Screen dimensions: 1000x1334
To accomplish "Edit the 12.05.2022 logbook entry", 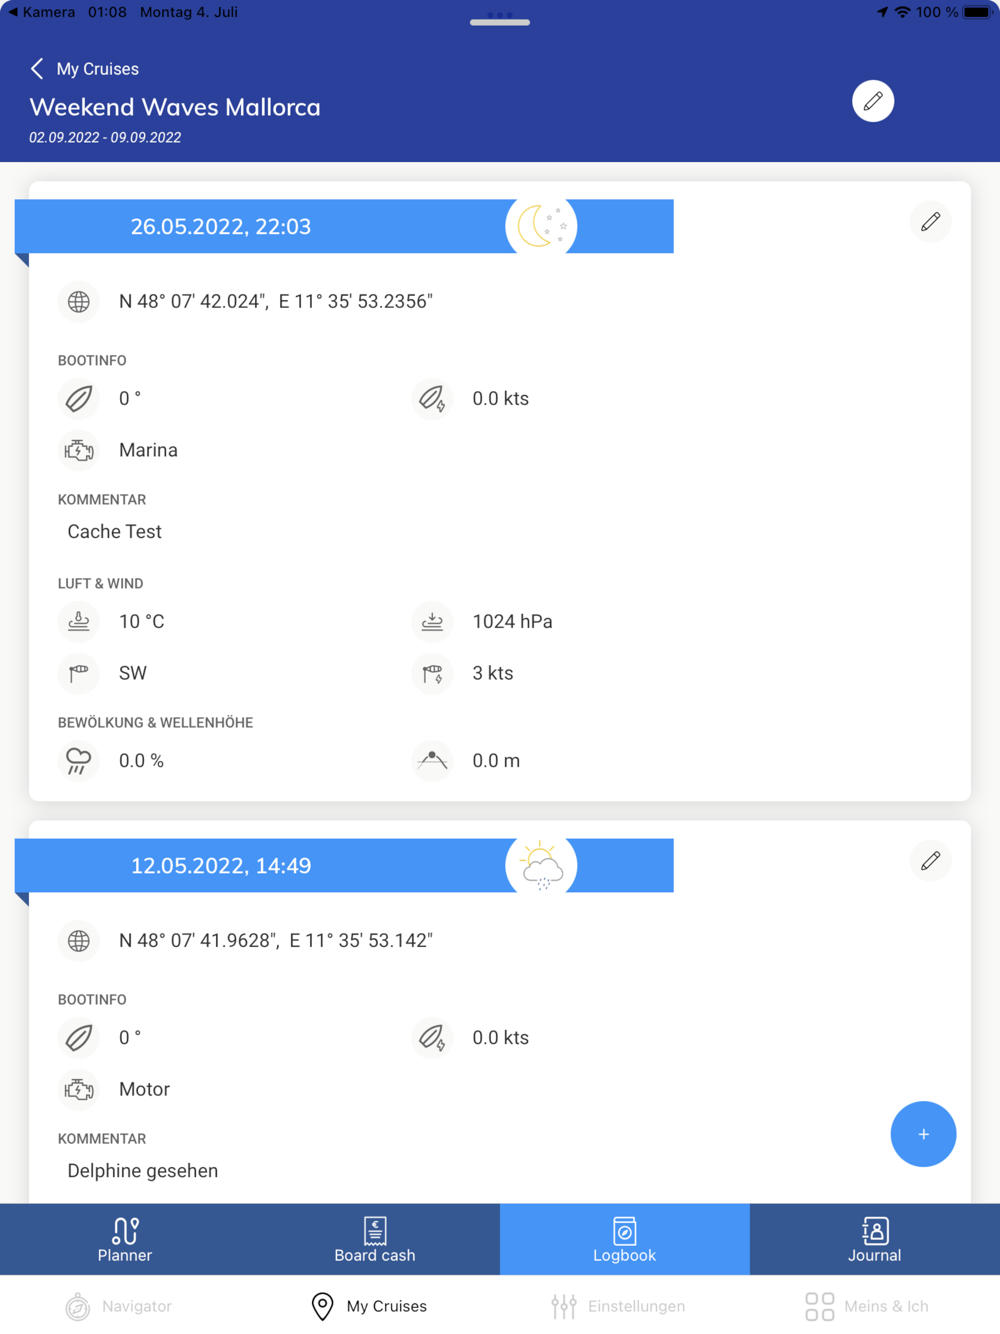I will click(930, 861).
